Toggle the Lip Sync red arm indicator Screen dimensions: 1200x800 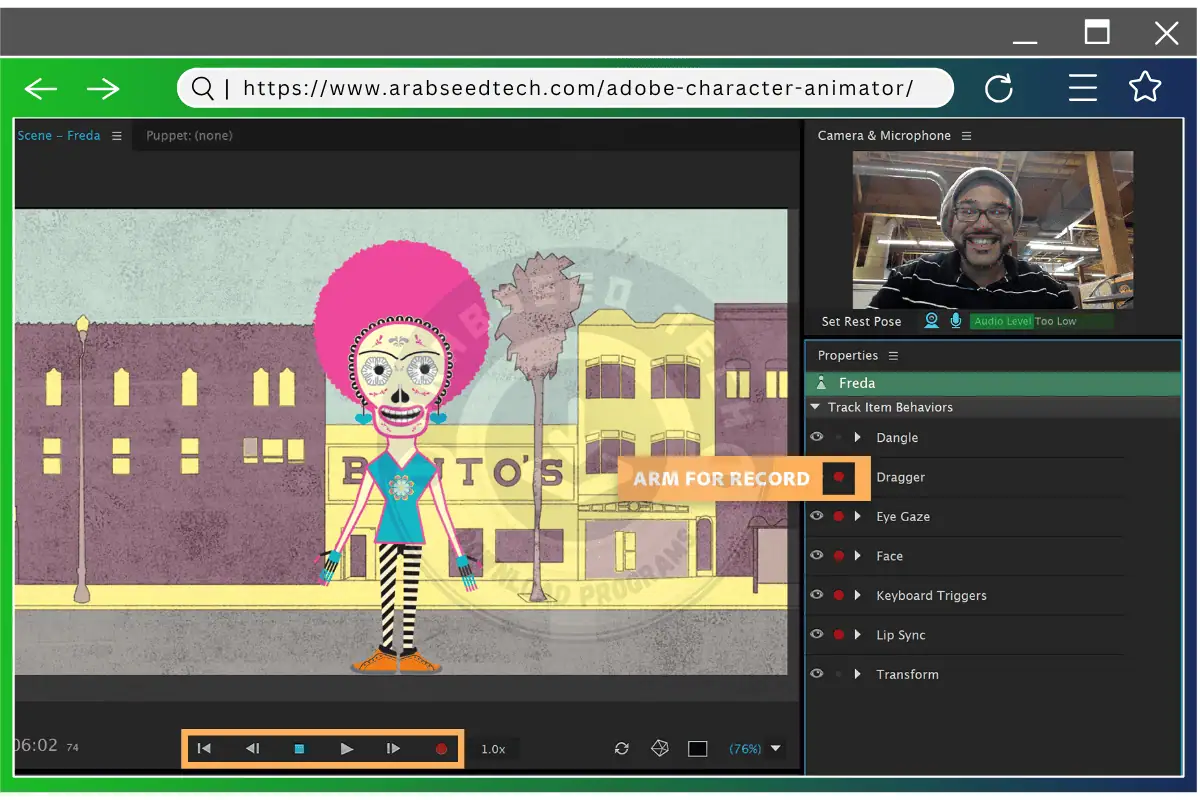[838, 634]
